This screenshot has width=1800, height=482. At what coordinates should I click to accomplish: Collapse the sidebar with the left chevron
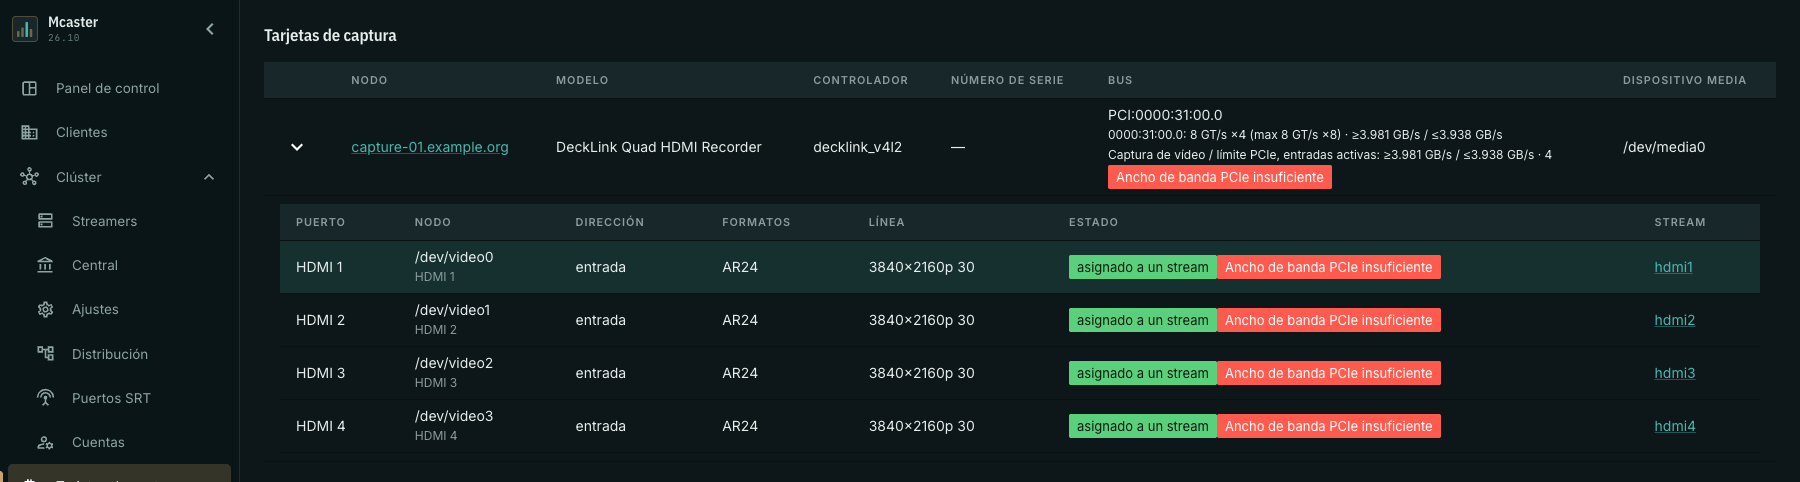[x=210, y=29]
